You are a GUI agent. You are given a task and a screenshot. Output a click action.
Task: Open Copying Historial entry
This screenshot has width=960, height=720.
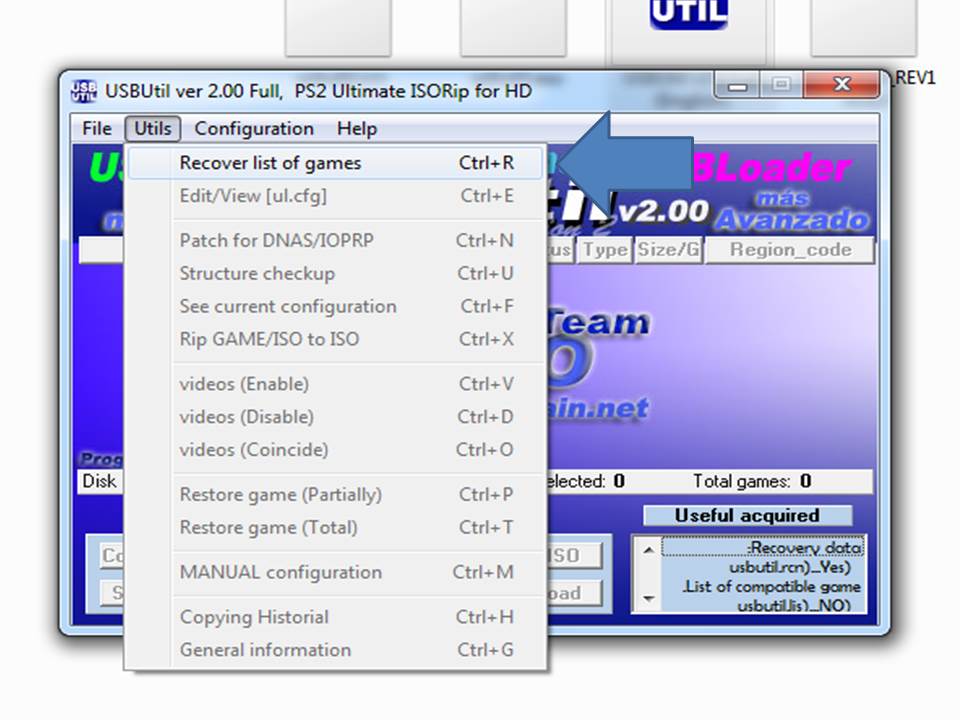(335, 617)
